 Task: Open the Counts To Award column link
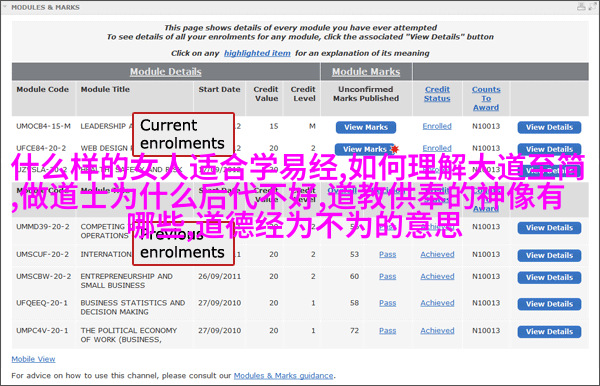click(x=486, y=98)
